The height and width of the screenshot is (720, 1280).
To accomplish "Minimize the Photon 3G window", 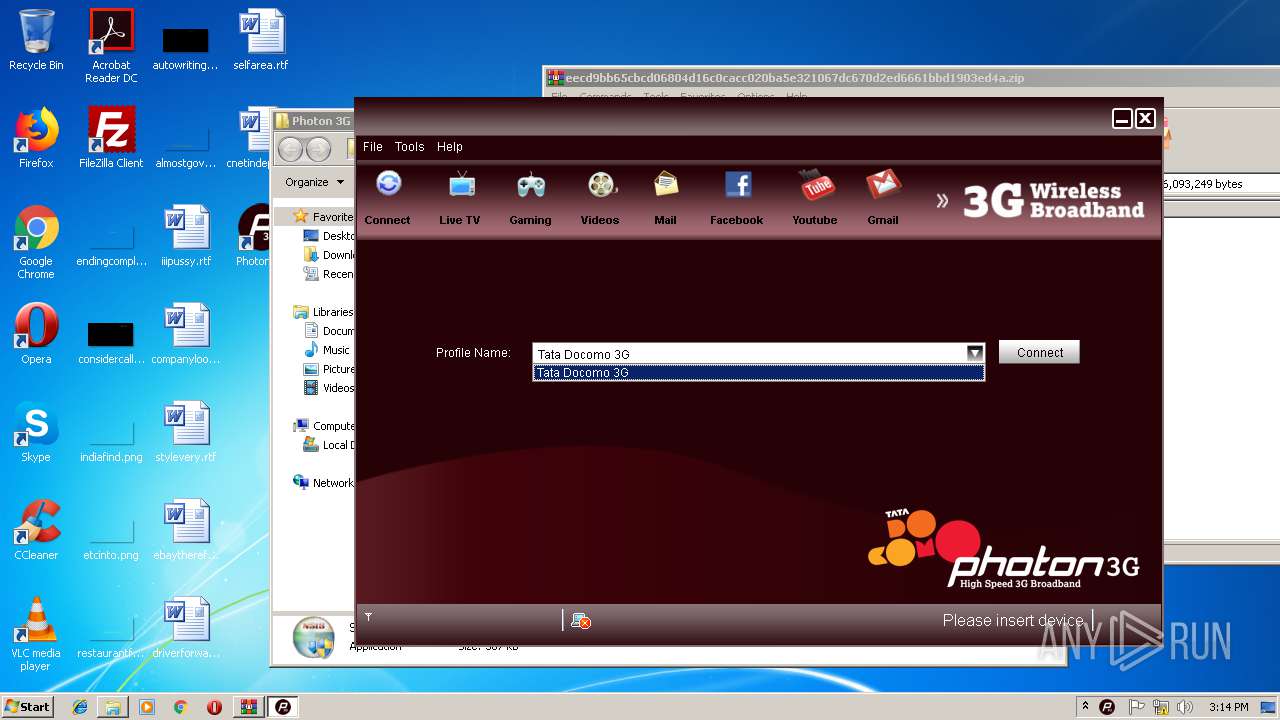I will click(1122, 119).
